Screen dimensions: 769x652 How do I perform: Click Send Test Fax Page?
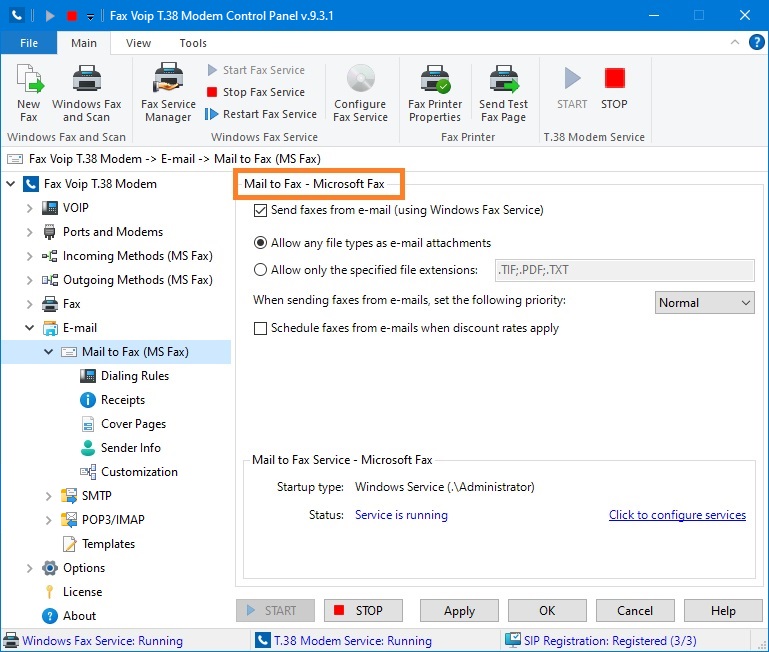click(504, 93)
